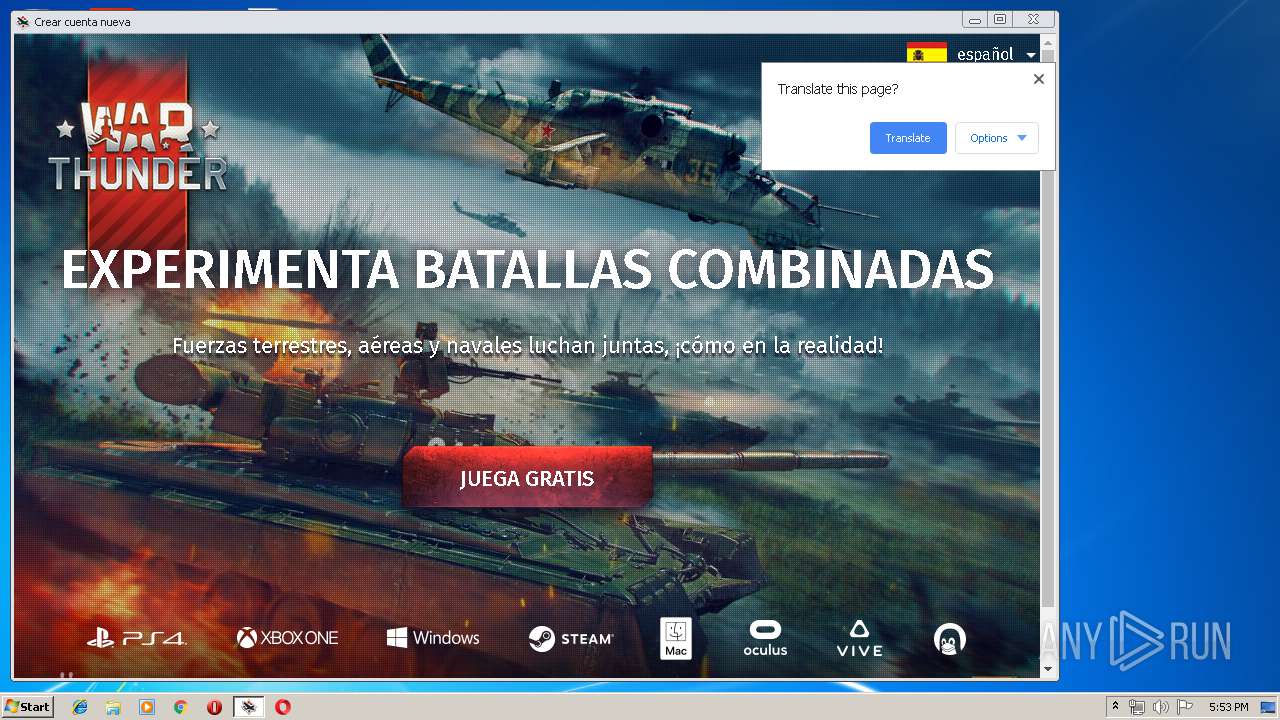
Task: Click the Oculus platform logo
Action: (x=765, y=638)
